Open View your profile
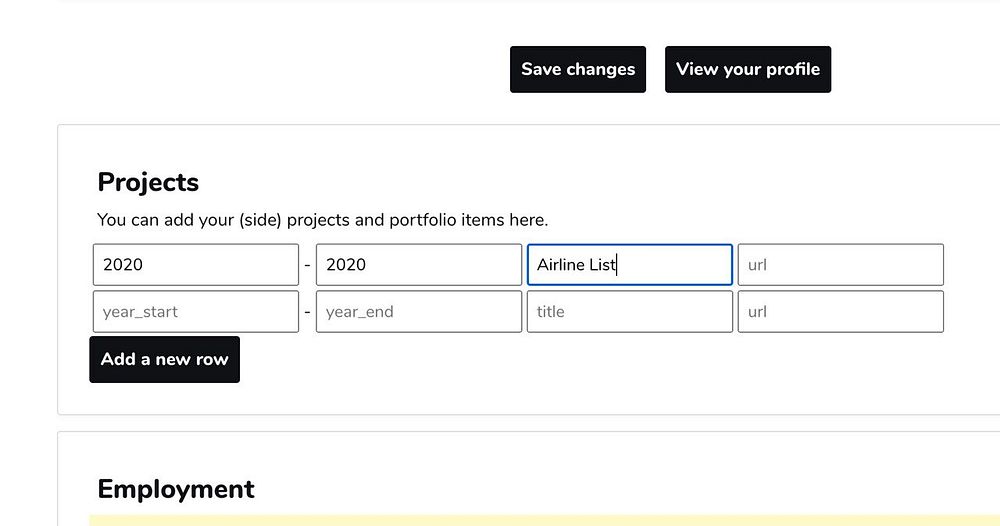This screenshot has height=526, width=1000. coord(748,69)
